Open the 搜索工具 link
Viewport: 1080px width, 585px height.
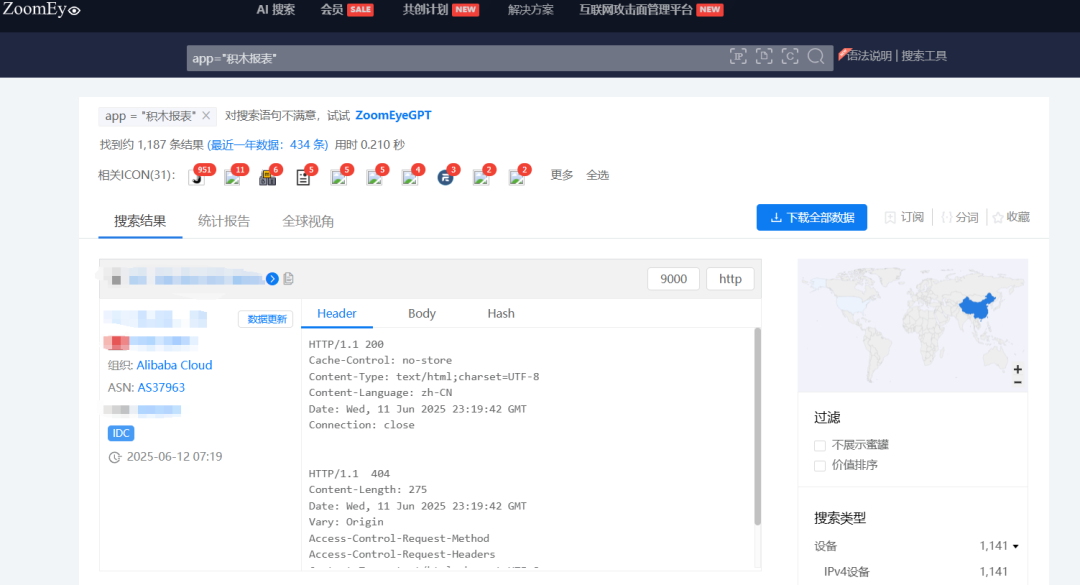point(924,56)
